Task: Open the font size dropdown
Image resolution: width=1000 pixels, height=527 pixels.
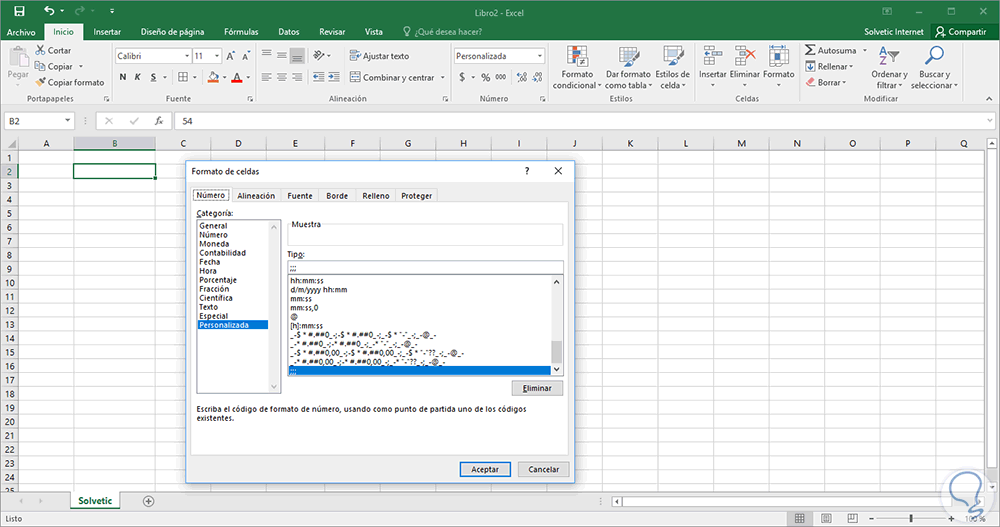Action: 217,56
